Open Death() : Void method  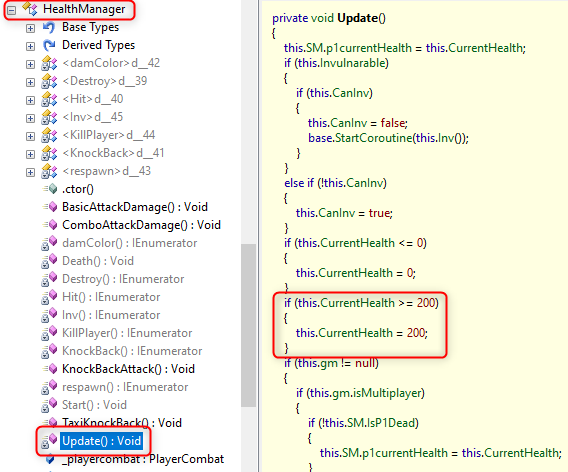coord(98,261)
